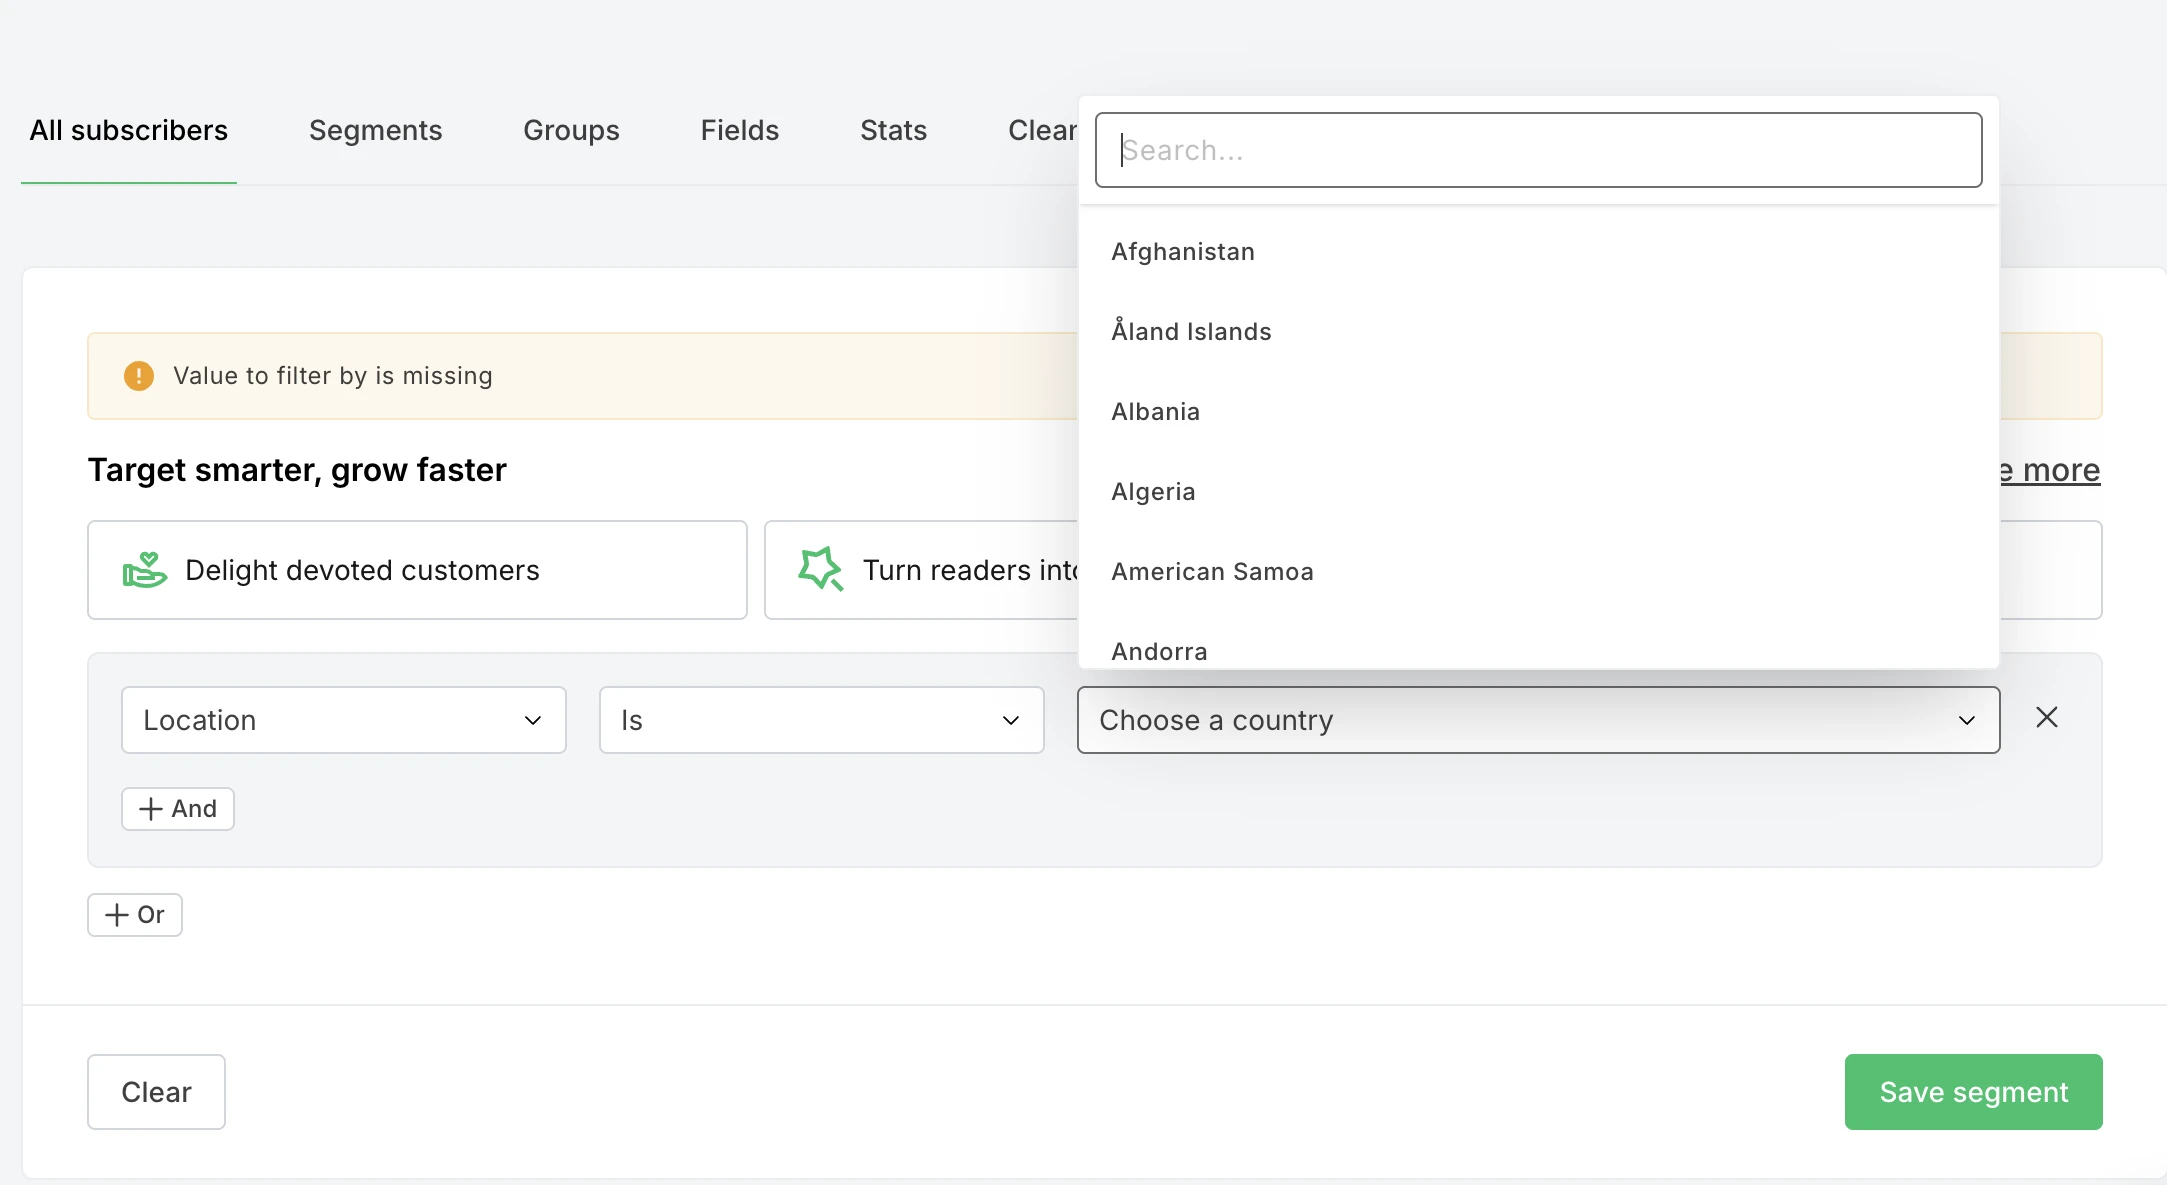Pick Algeria from the country options

point(1152,491)
